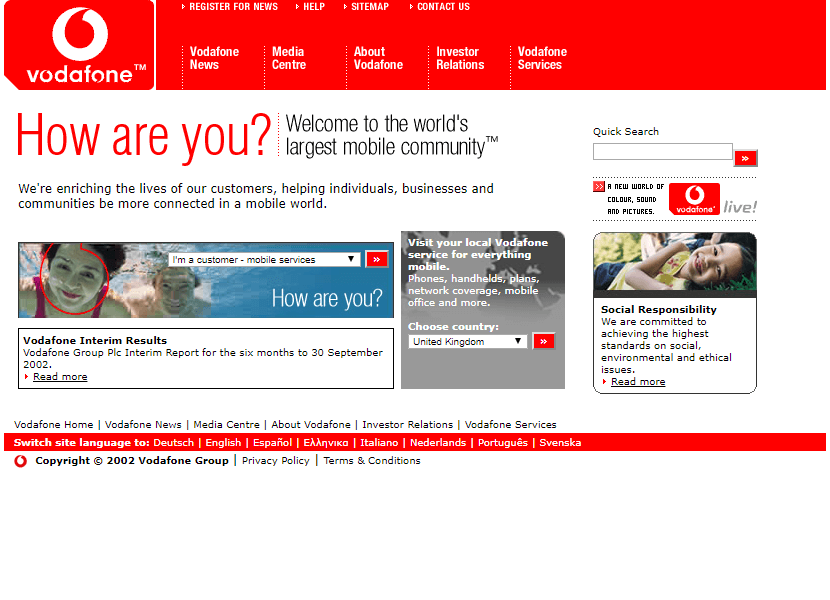Click the swimmers 'How are you?' banner image

tap(206, 280)
